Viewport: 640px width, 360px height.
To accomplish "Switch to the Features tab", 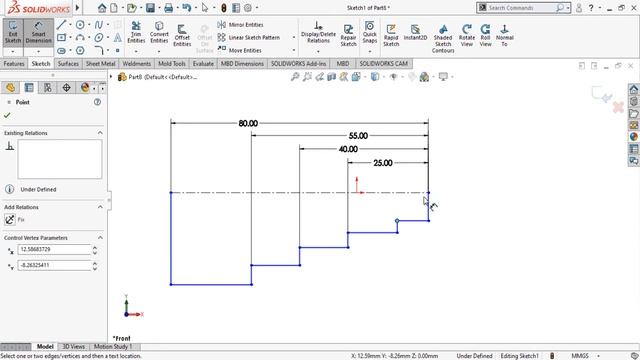I will (x=14, y=64).
